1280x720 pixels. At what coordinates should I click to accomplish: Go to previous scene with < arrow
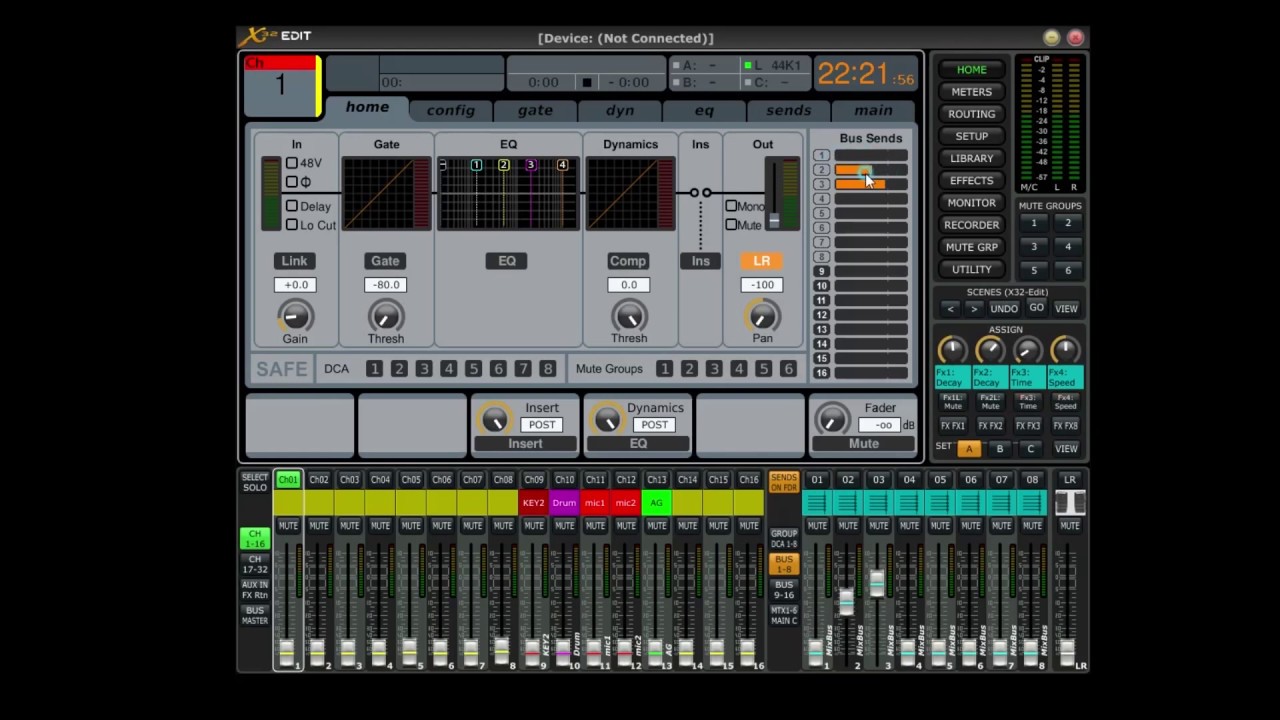[951, 308]
